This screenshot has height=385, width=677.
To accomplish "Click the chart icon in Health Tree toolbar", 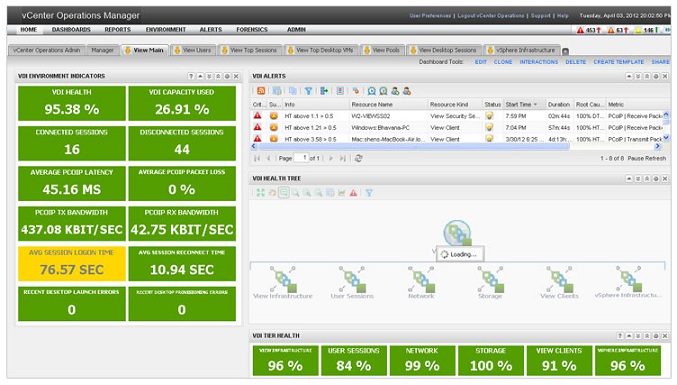I will (342, 193).
